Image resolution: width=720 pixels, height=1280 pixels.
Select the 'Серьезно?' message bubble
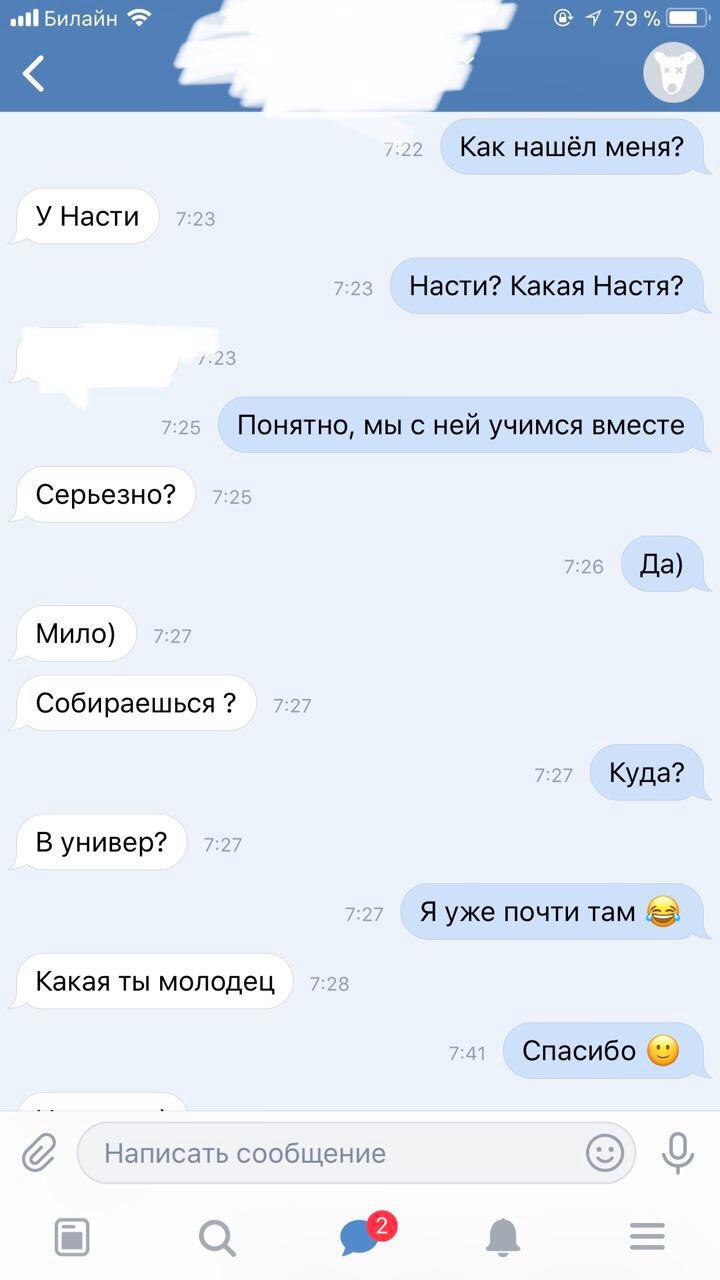pos(103,495)
